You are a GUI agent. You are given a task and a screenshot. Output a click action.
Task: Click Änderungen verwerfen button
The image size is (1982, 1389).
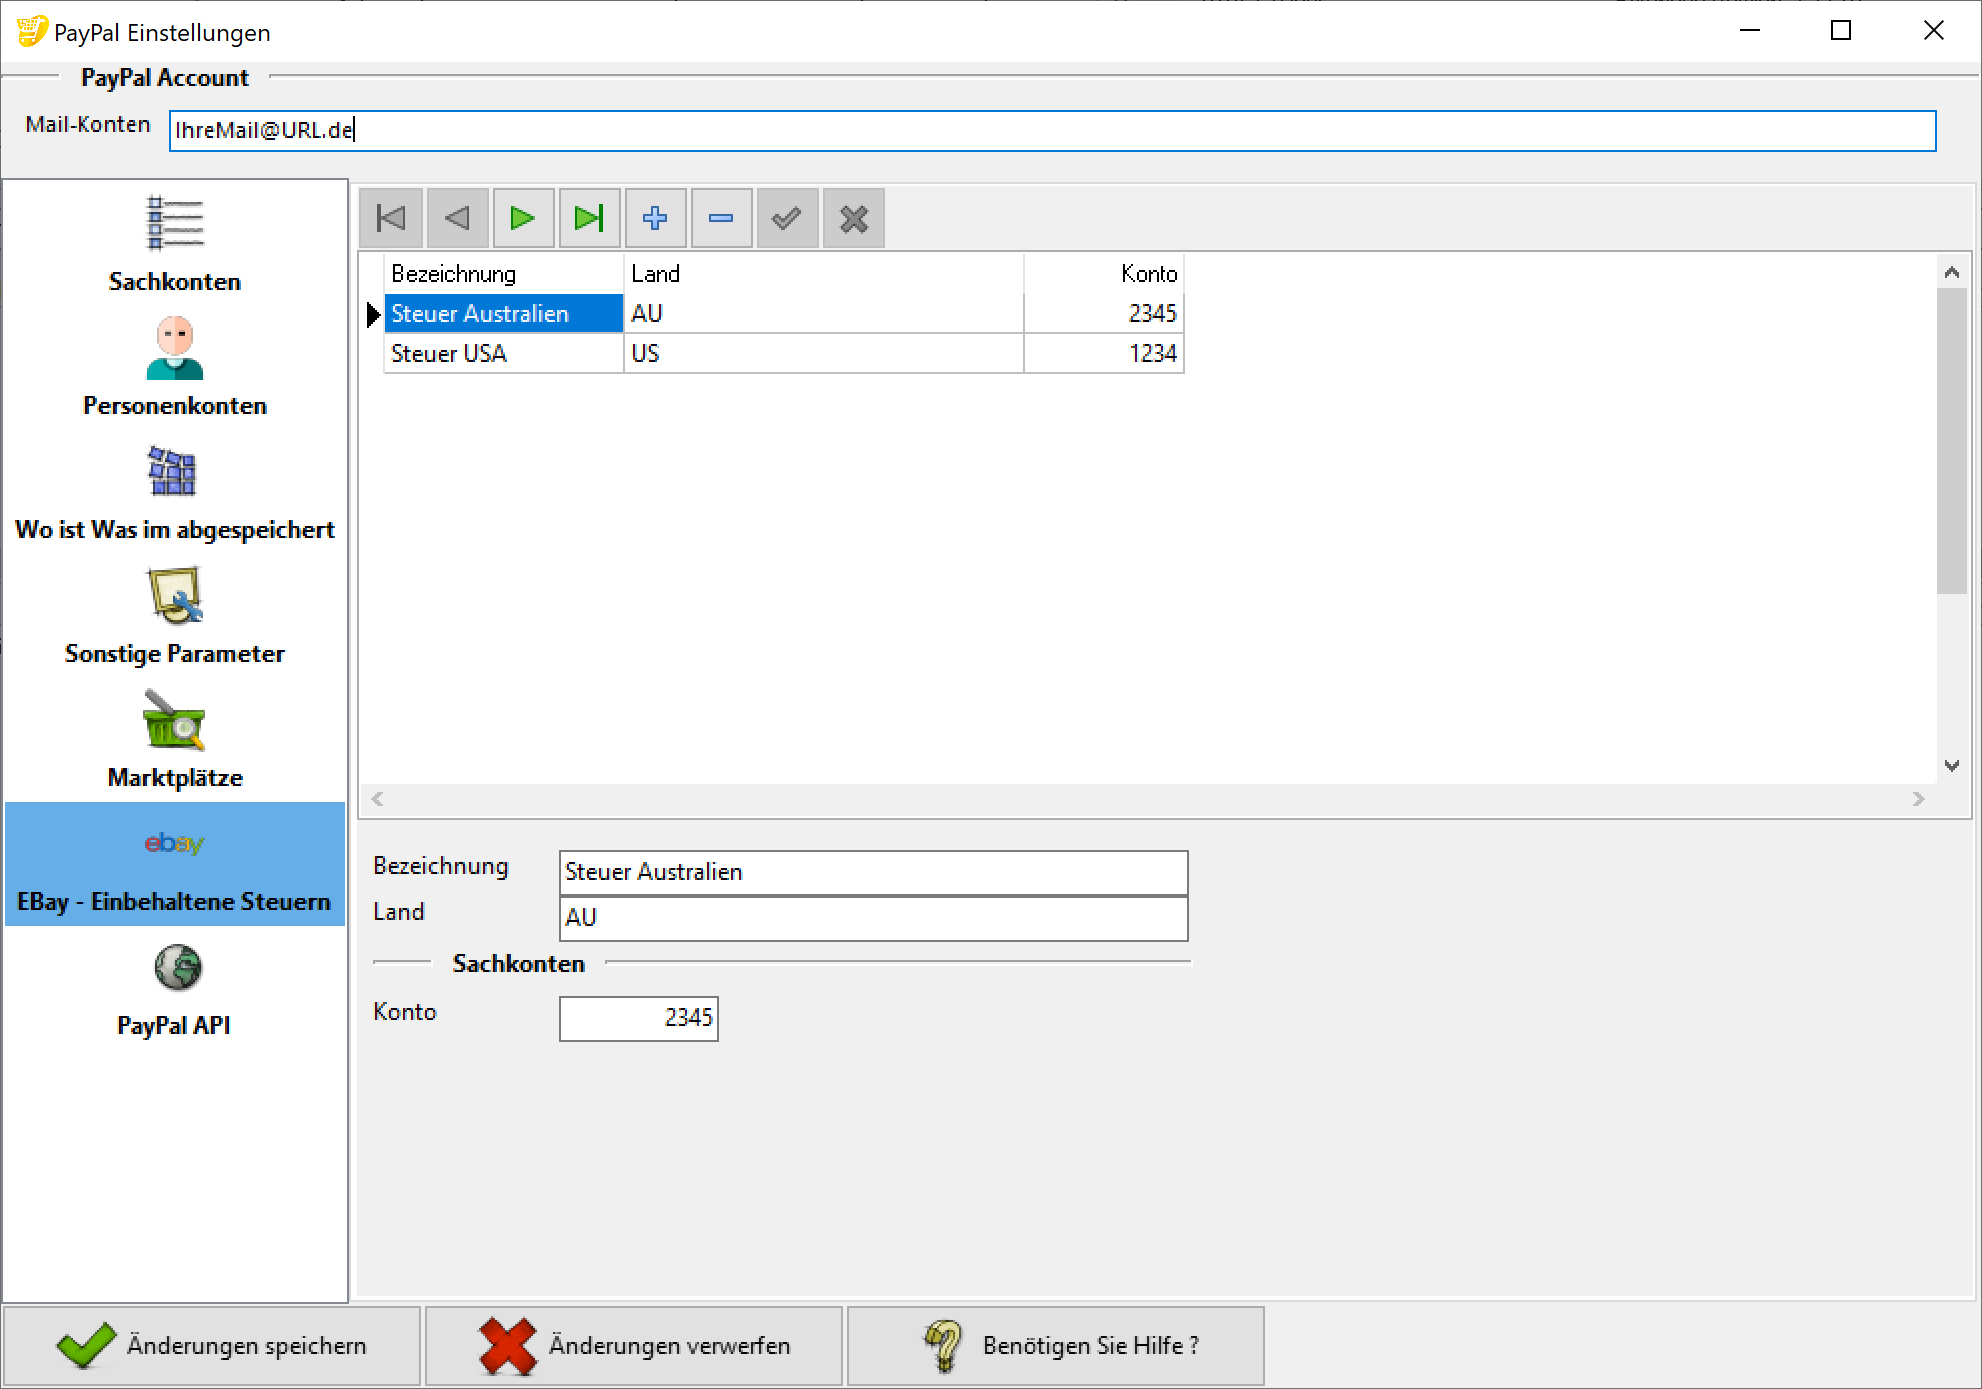[634, 1346]
